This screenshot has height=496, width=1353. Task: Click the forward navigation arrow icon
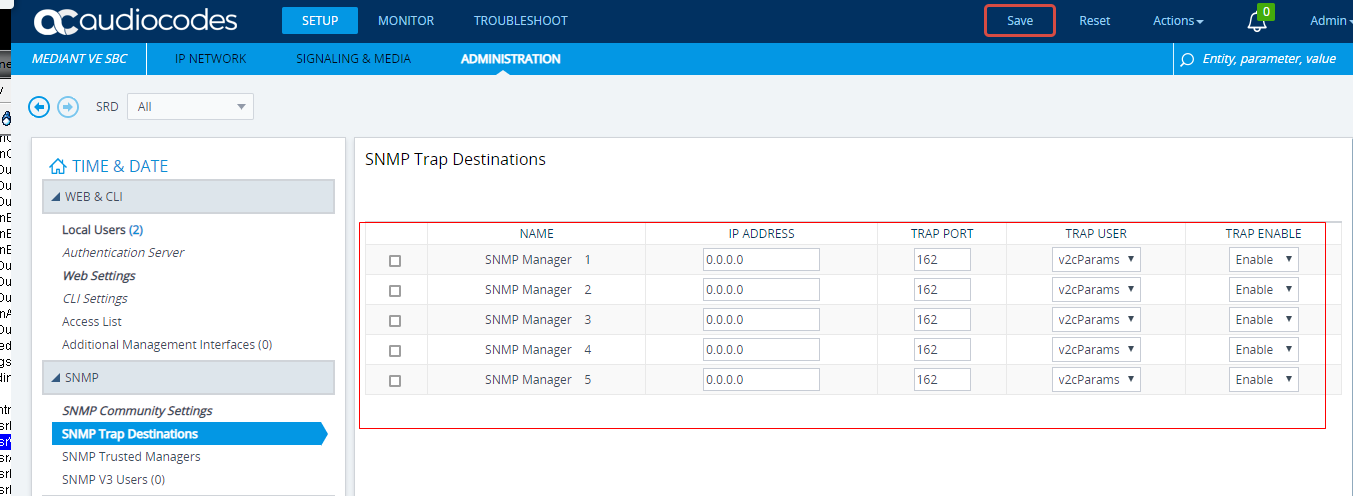[x=68, y=107]
